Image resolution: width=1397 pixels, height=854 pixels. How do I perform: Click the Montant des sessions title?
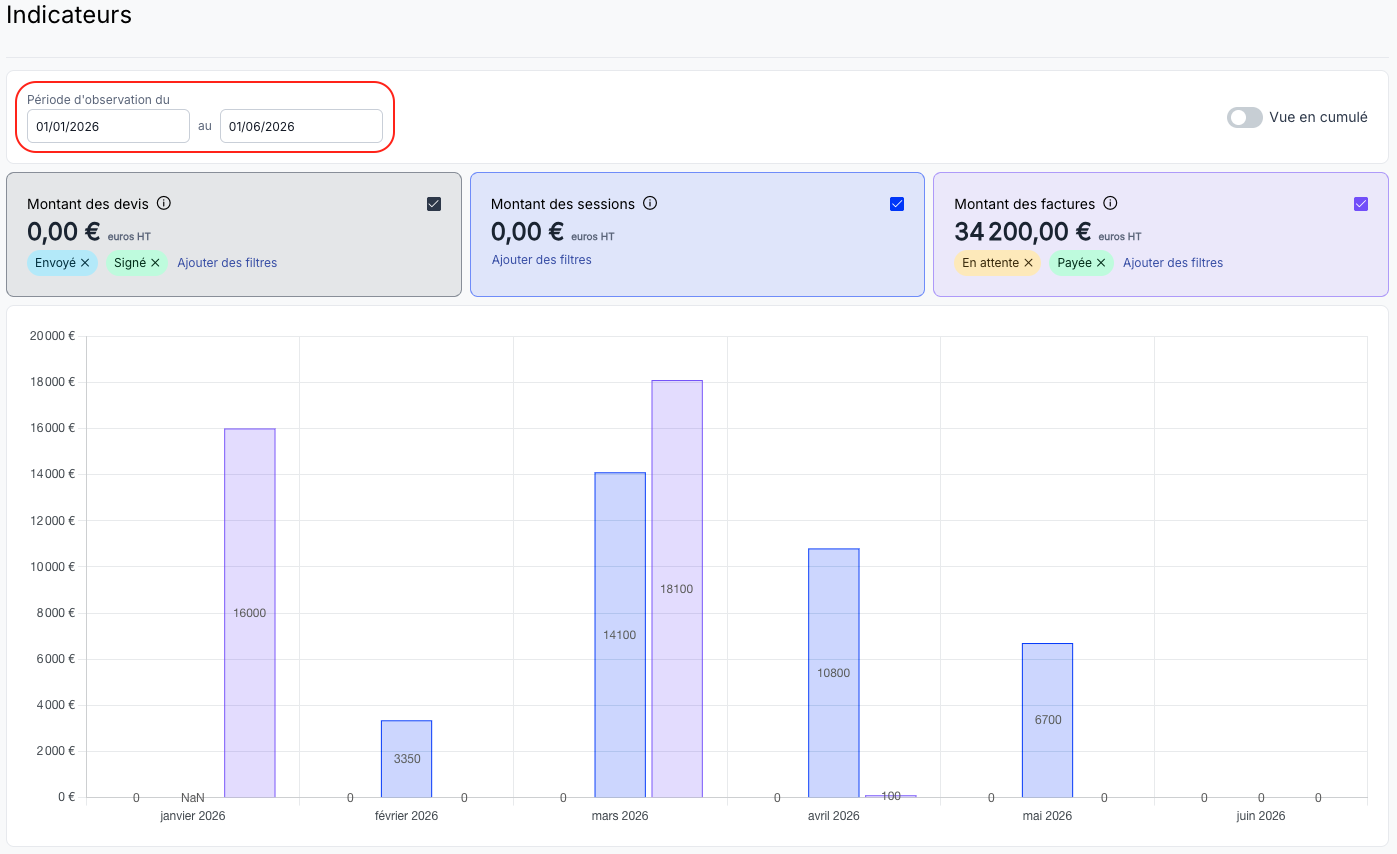(x=563, y=204)
